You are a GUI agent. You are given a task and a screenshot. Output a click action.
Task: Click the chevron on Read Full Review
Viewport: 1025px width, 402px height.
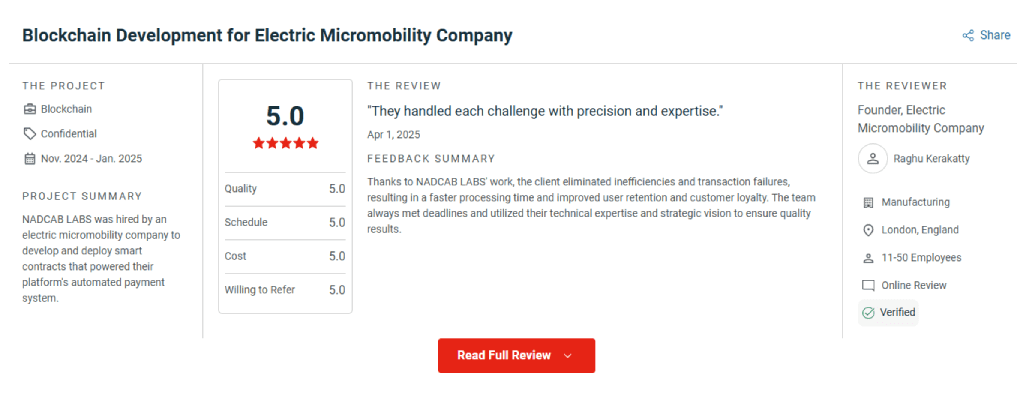coord(567,356)
